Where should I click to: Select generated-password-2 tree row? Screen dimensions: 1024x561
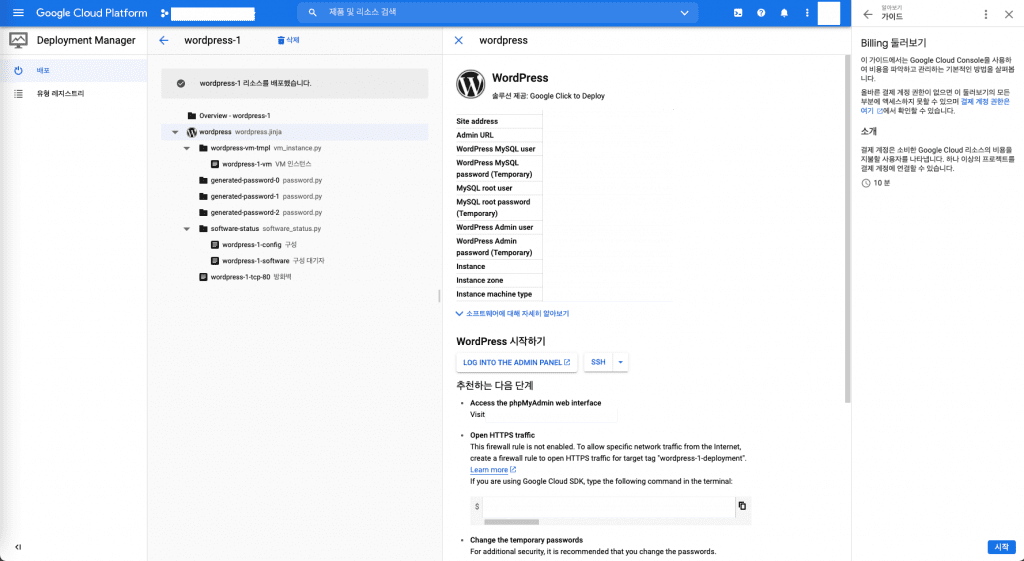click(295, 213)
